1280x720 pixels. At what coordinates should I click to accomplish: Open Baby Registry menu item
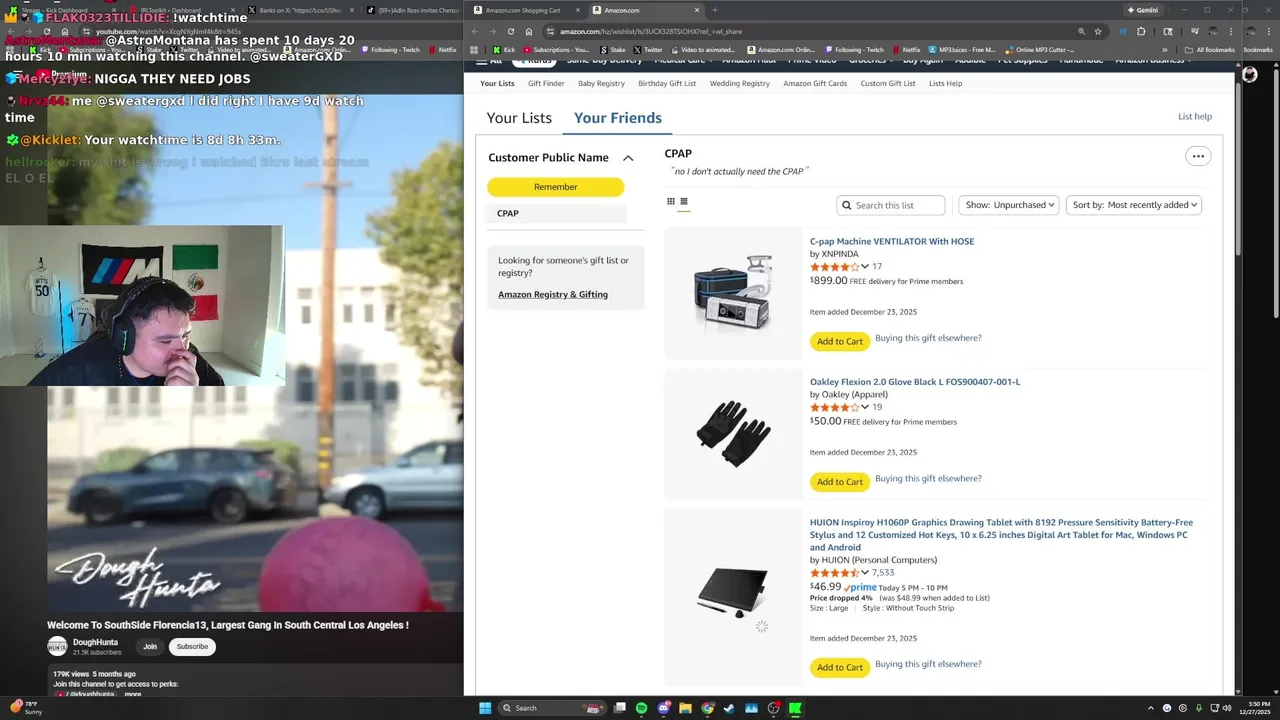601,83
